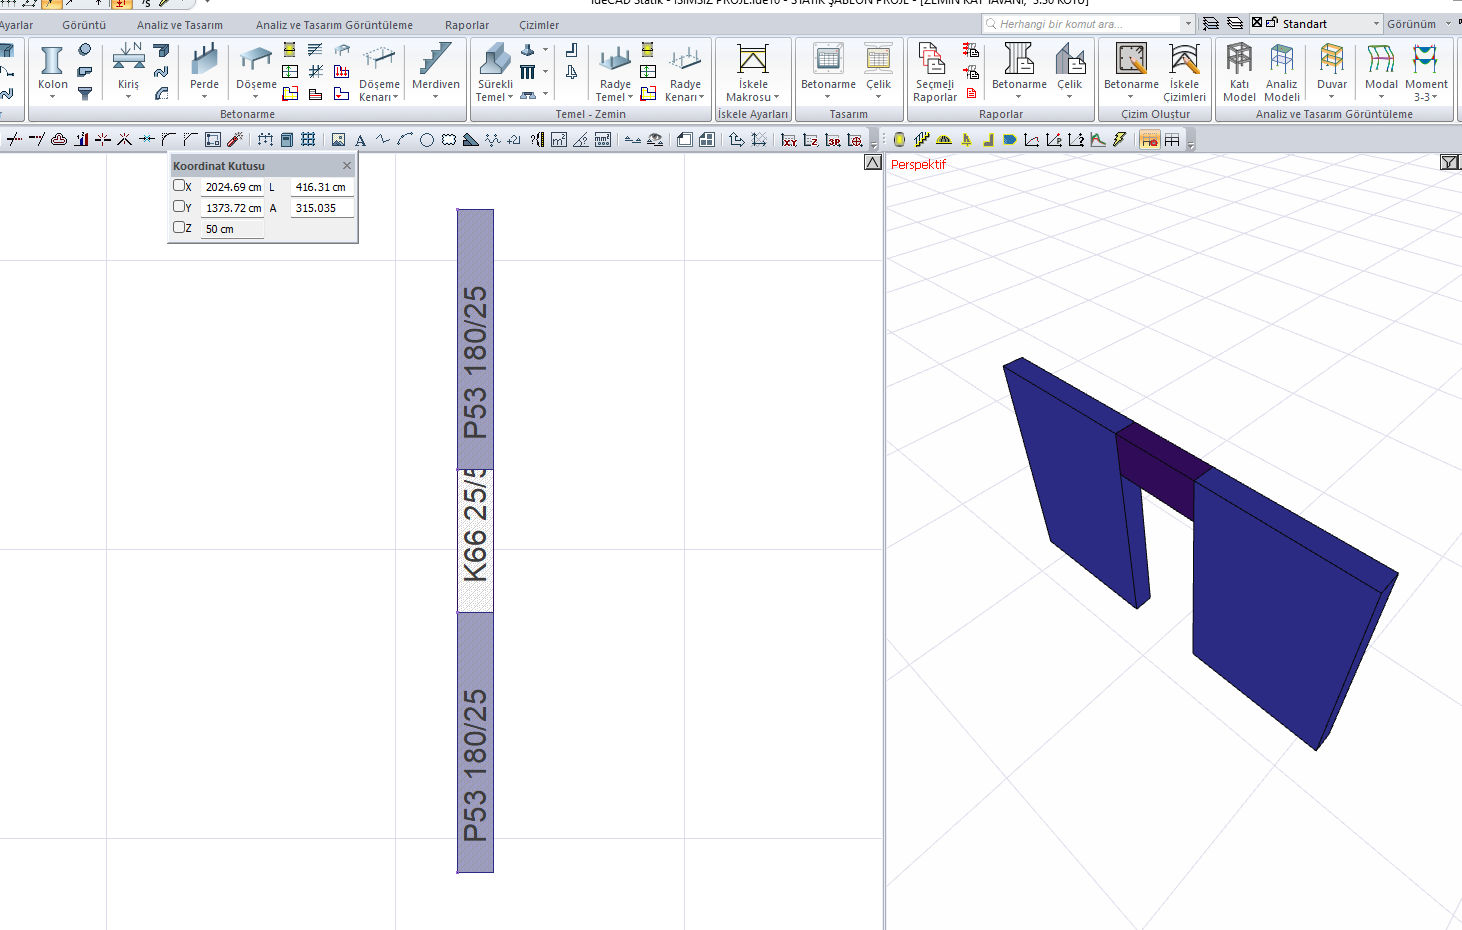Click the Perspektif view label
Viewport: 1462px width, 930px height.
[x=918, y=164]
